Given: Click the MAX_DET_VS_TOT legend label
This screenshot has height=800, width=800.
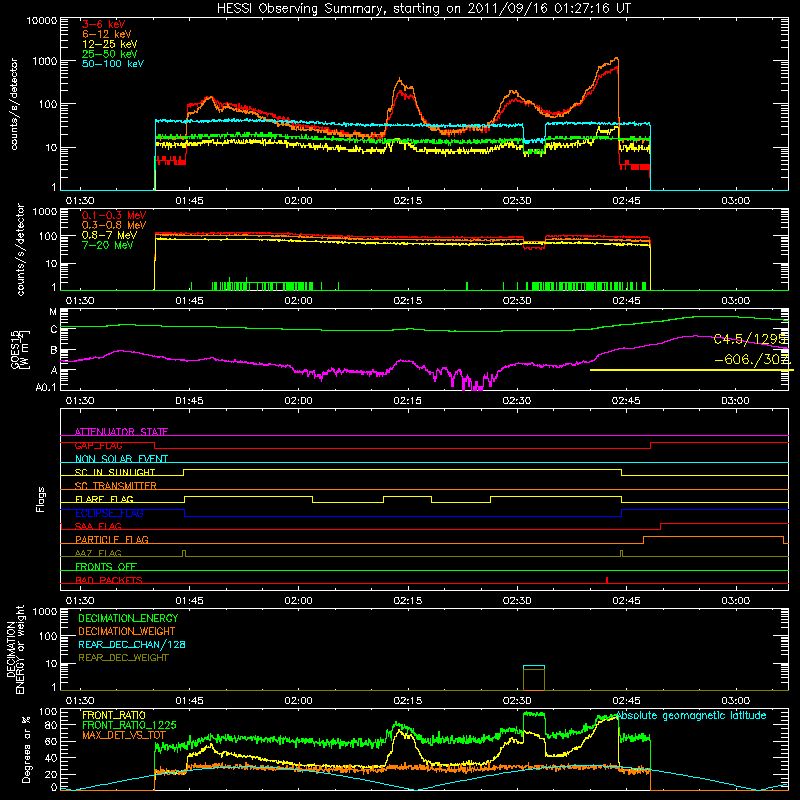Looking at the screenshot, I should (x=124, y=735).
